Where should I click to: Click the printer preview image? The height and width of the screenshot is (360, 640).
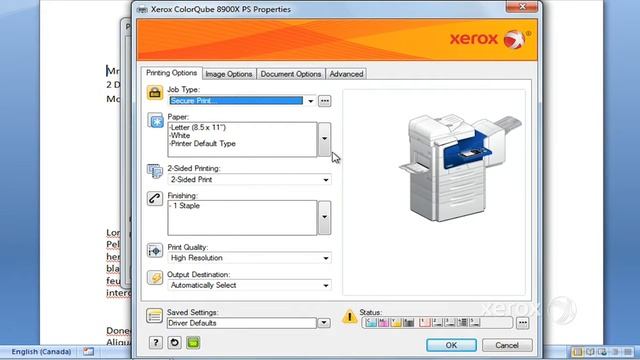pyautogui.click(x=460, y=167)
